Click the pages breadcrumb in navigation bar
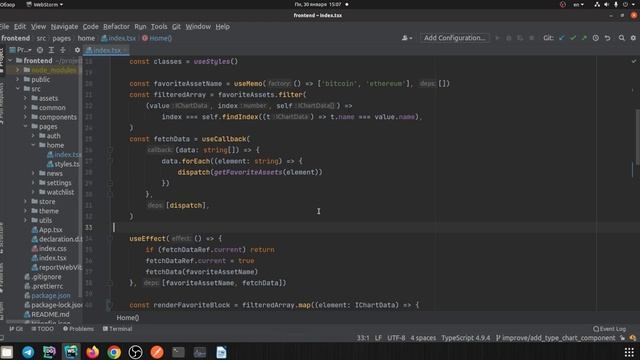The width and height of the screenshot is (640, 360). tap(61, 38)
